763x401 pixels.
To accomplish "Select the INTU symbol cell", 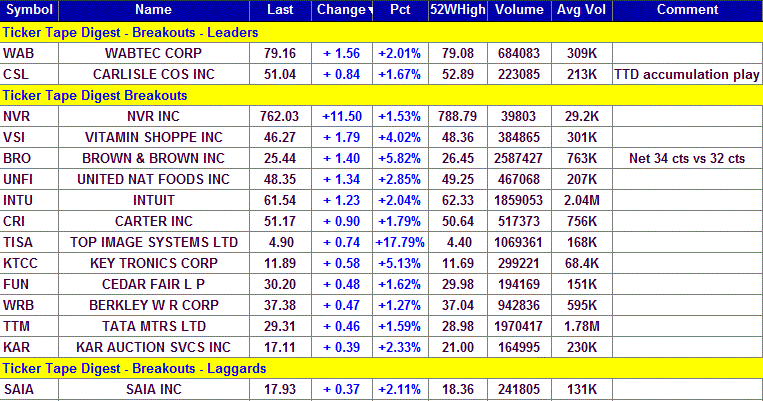I will tap(29, 200).
